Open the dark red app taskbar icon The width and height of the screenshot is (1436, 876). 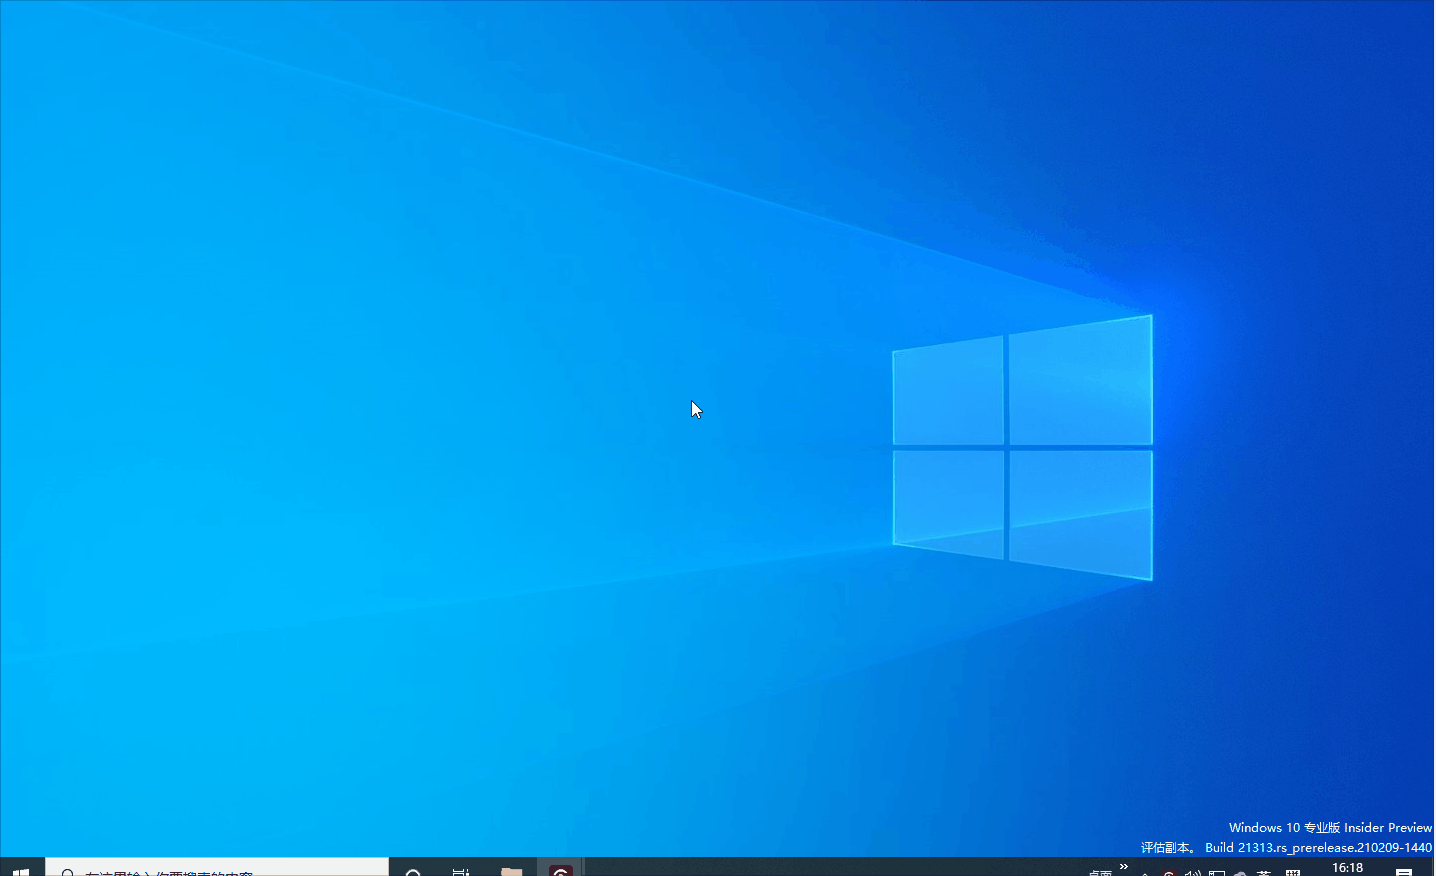(x=561, y=869)
